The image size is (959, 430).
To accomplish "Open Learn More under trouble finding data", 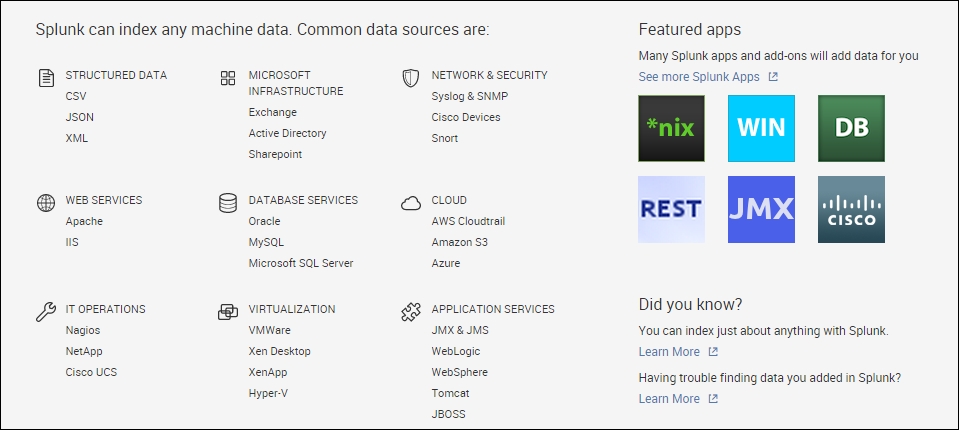I will (x=669, y=399).
